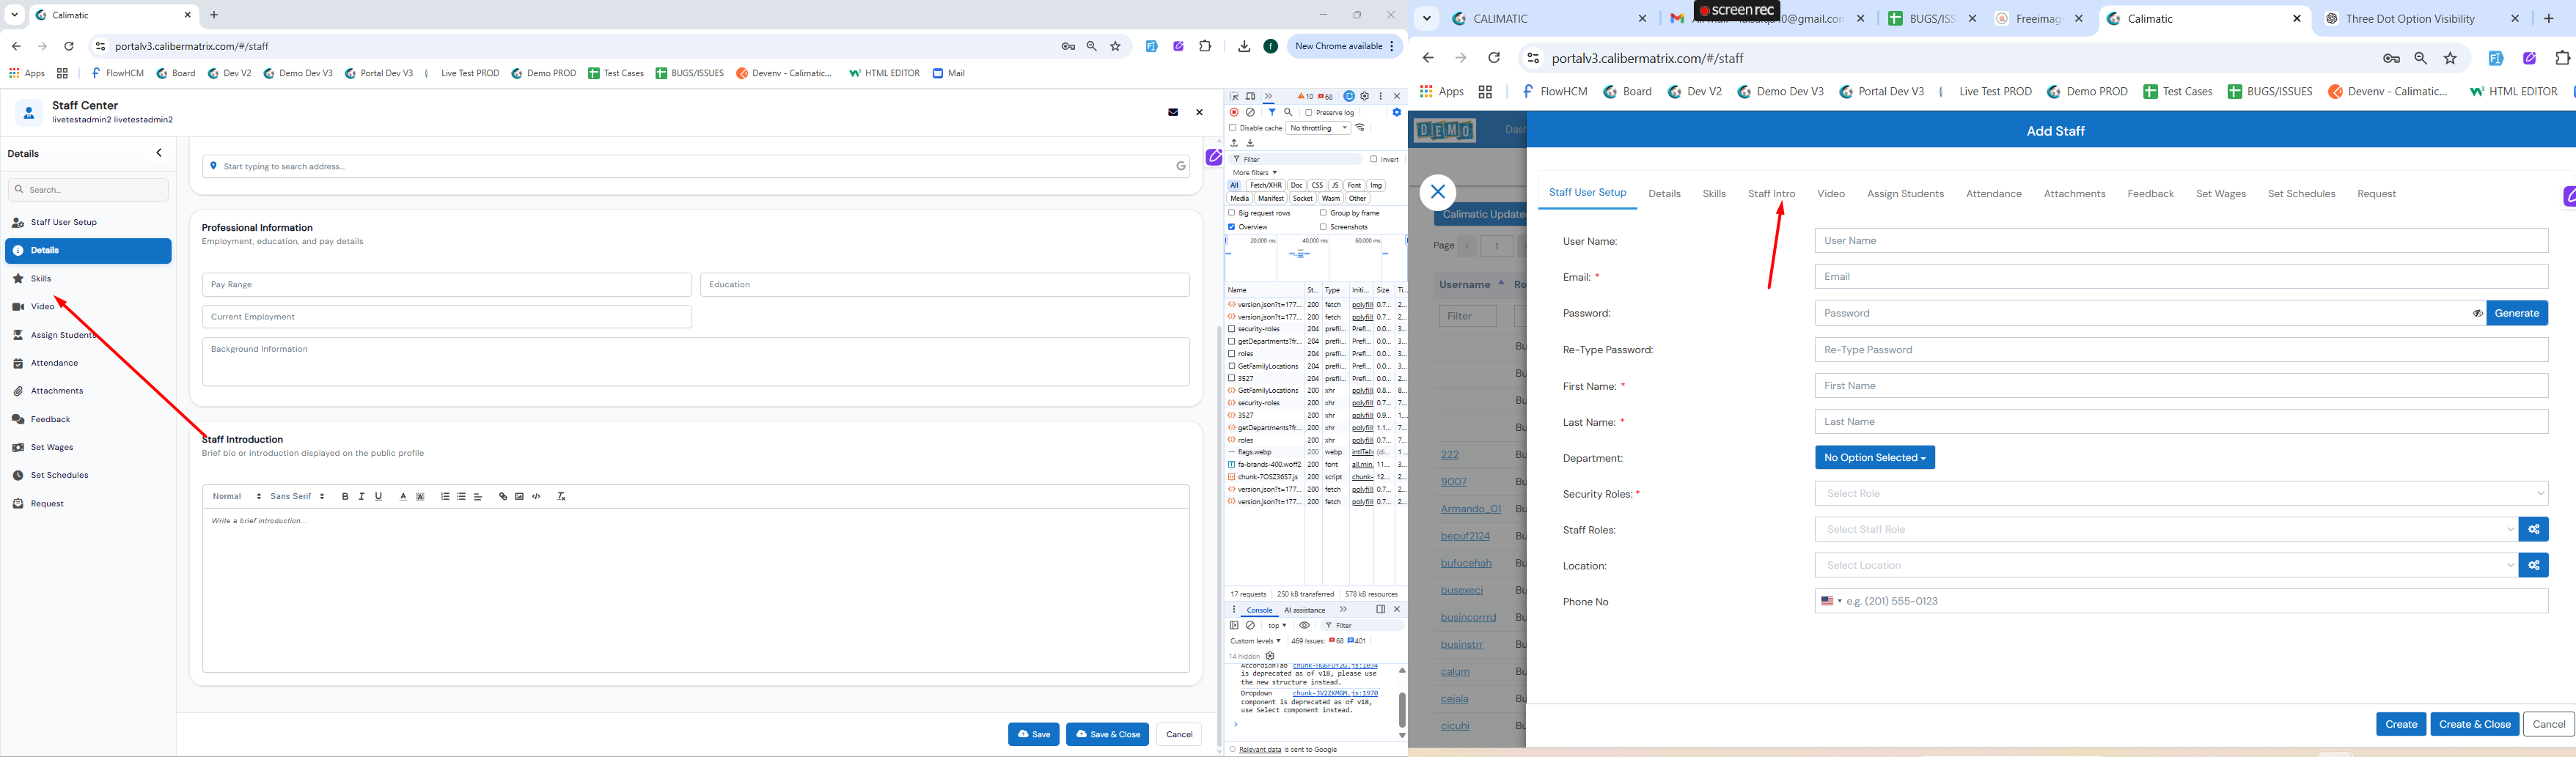The height and width of the screenshot is (757, 2576).
Task: Switch to the Set Schedules tab in Add Staff
Action: 2301,194
